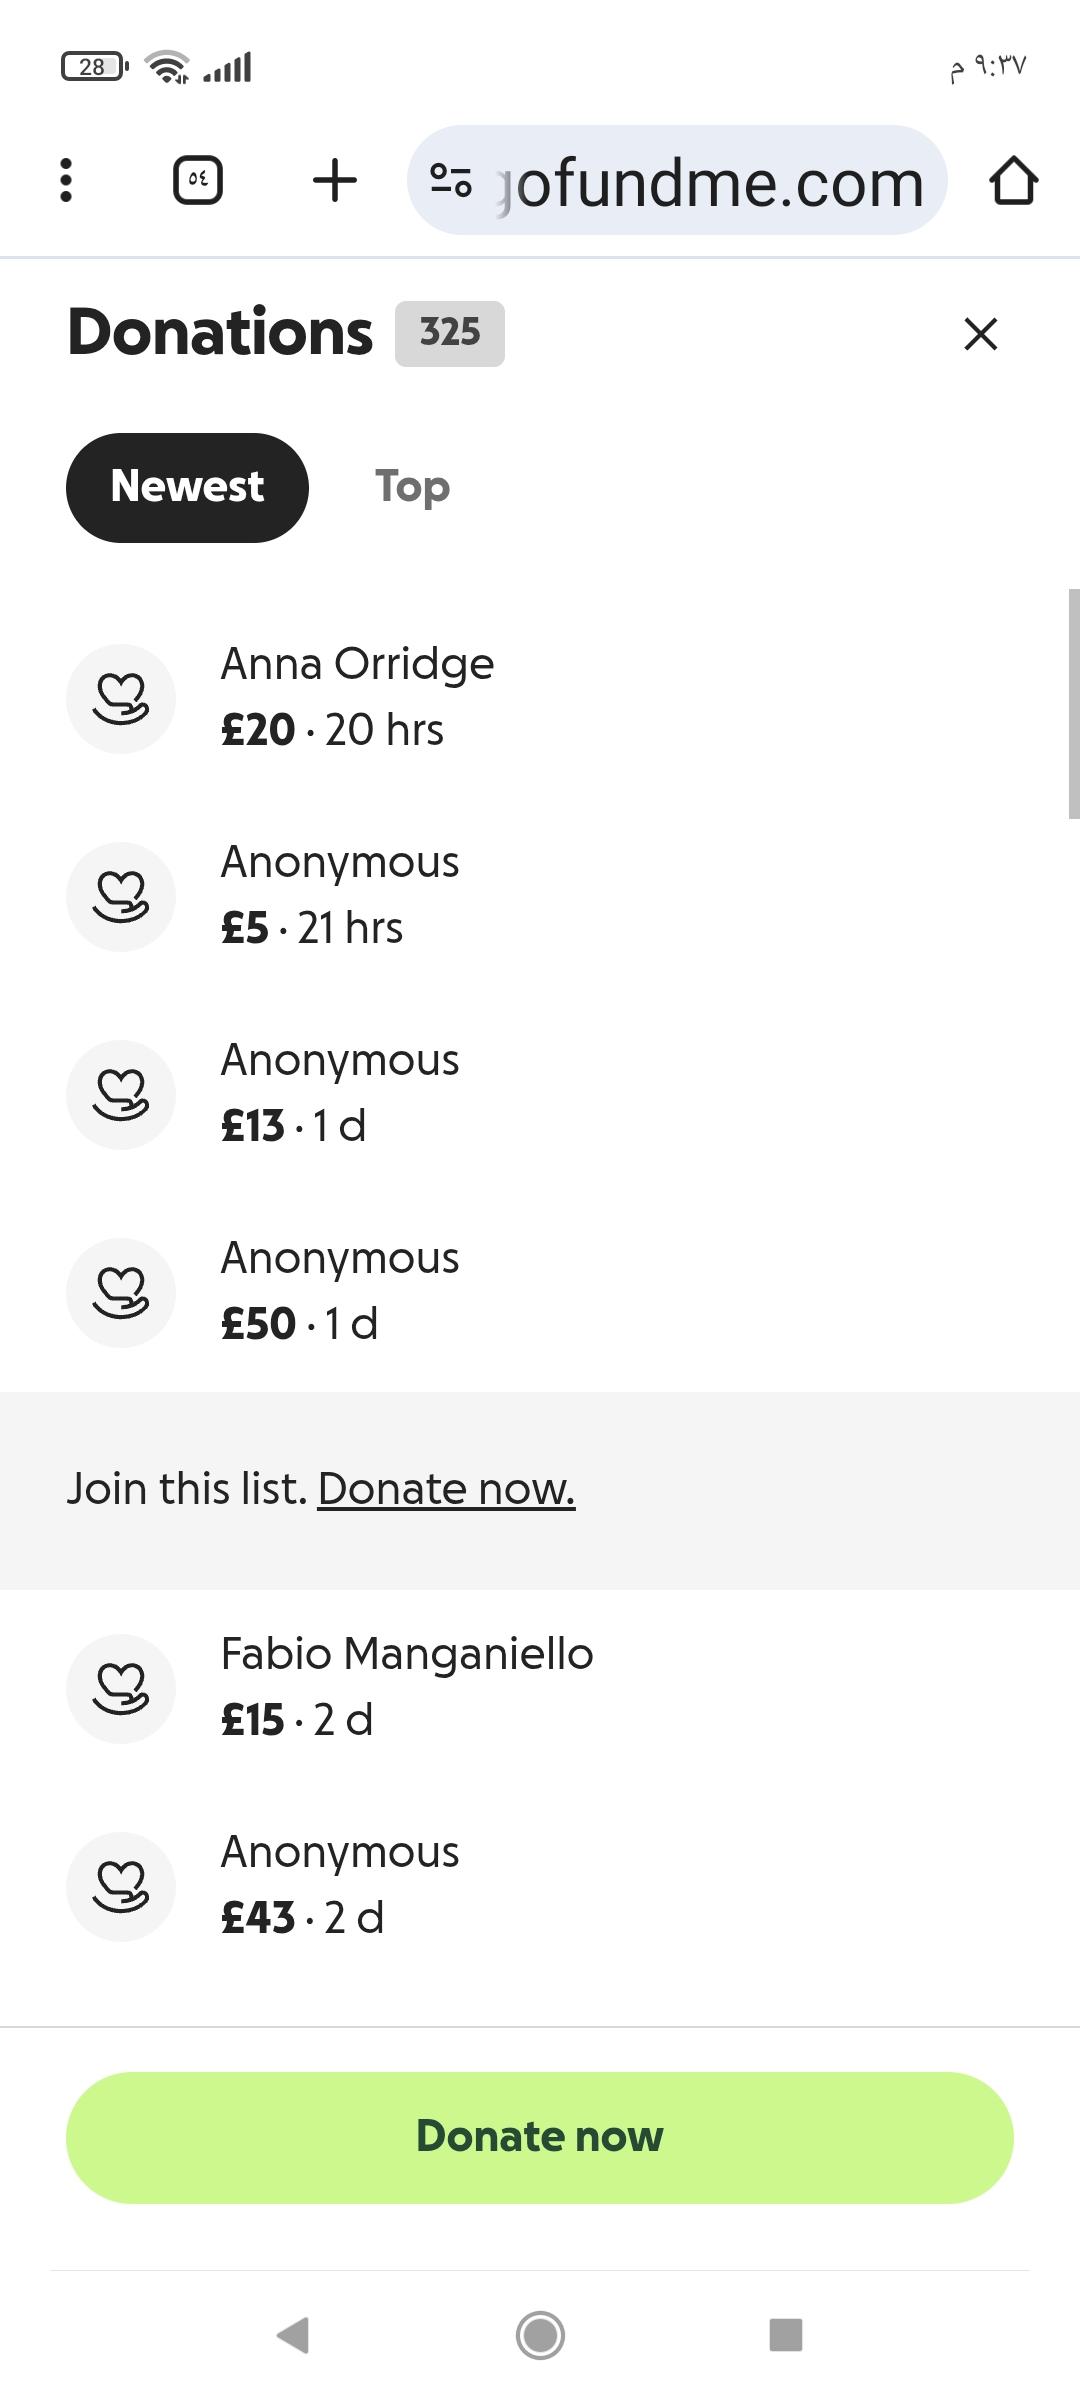Screen dimensions: 1080x2400
Task: Open recent apps with square button
Action: tap(785, 2335)
